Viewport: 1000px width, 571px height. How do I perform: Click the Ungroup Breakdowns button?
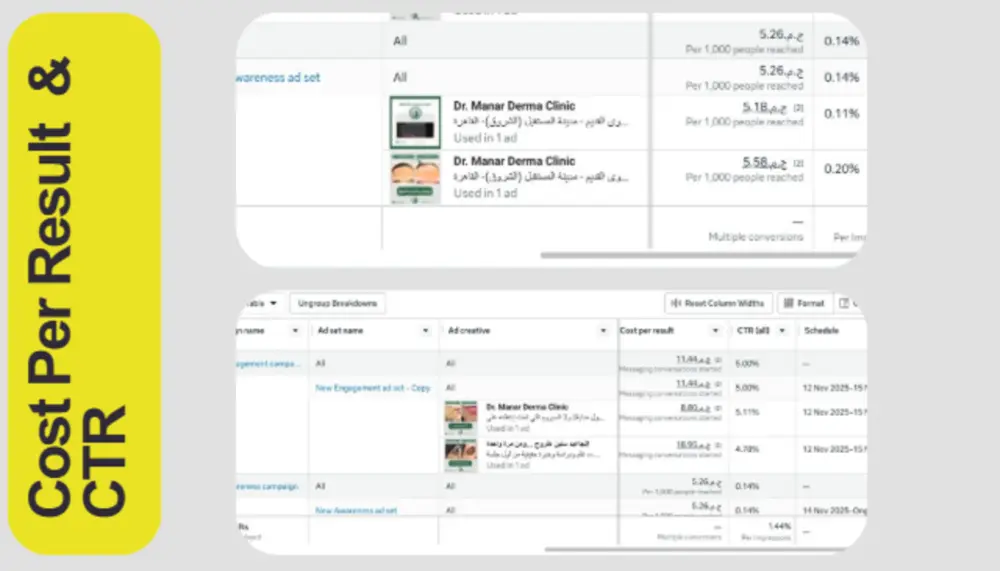coord(337,303)
